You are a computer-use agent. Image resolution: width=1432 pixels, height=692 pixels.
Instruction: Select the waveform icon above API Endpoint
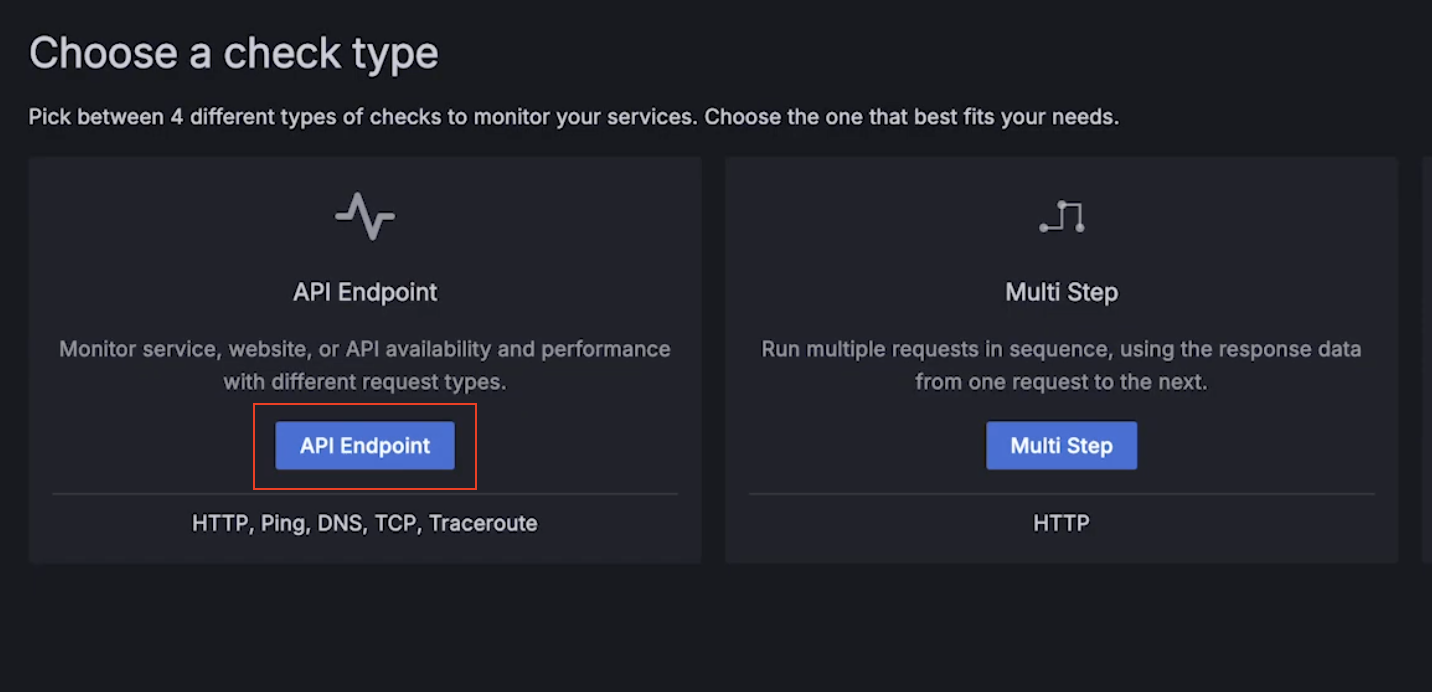(x=365, y=215)
